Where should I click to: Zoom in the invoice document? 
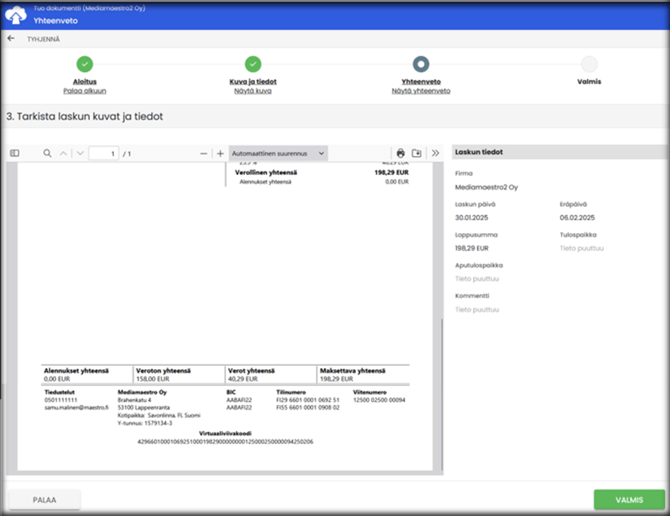pyautogui.click(x=220, y=153)
